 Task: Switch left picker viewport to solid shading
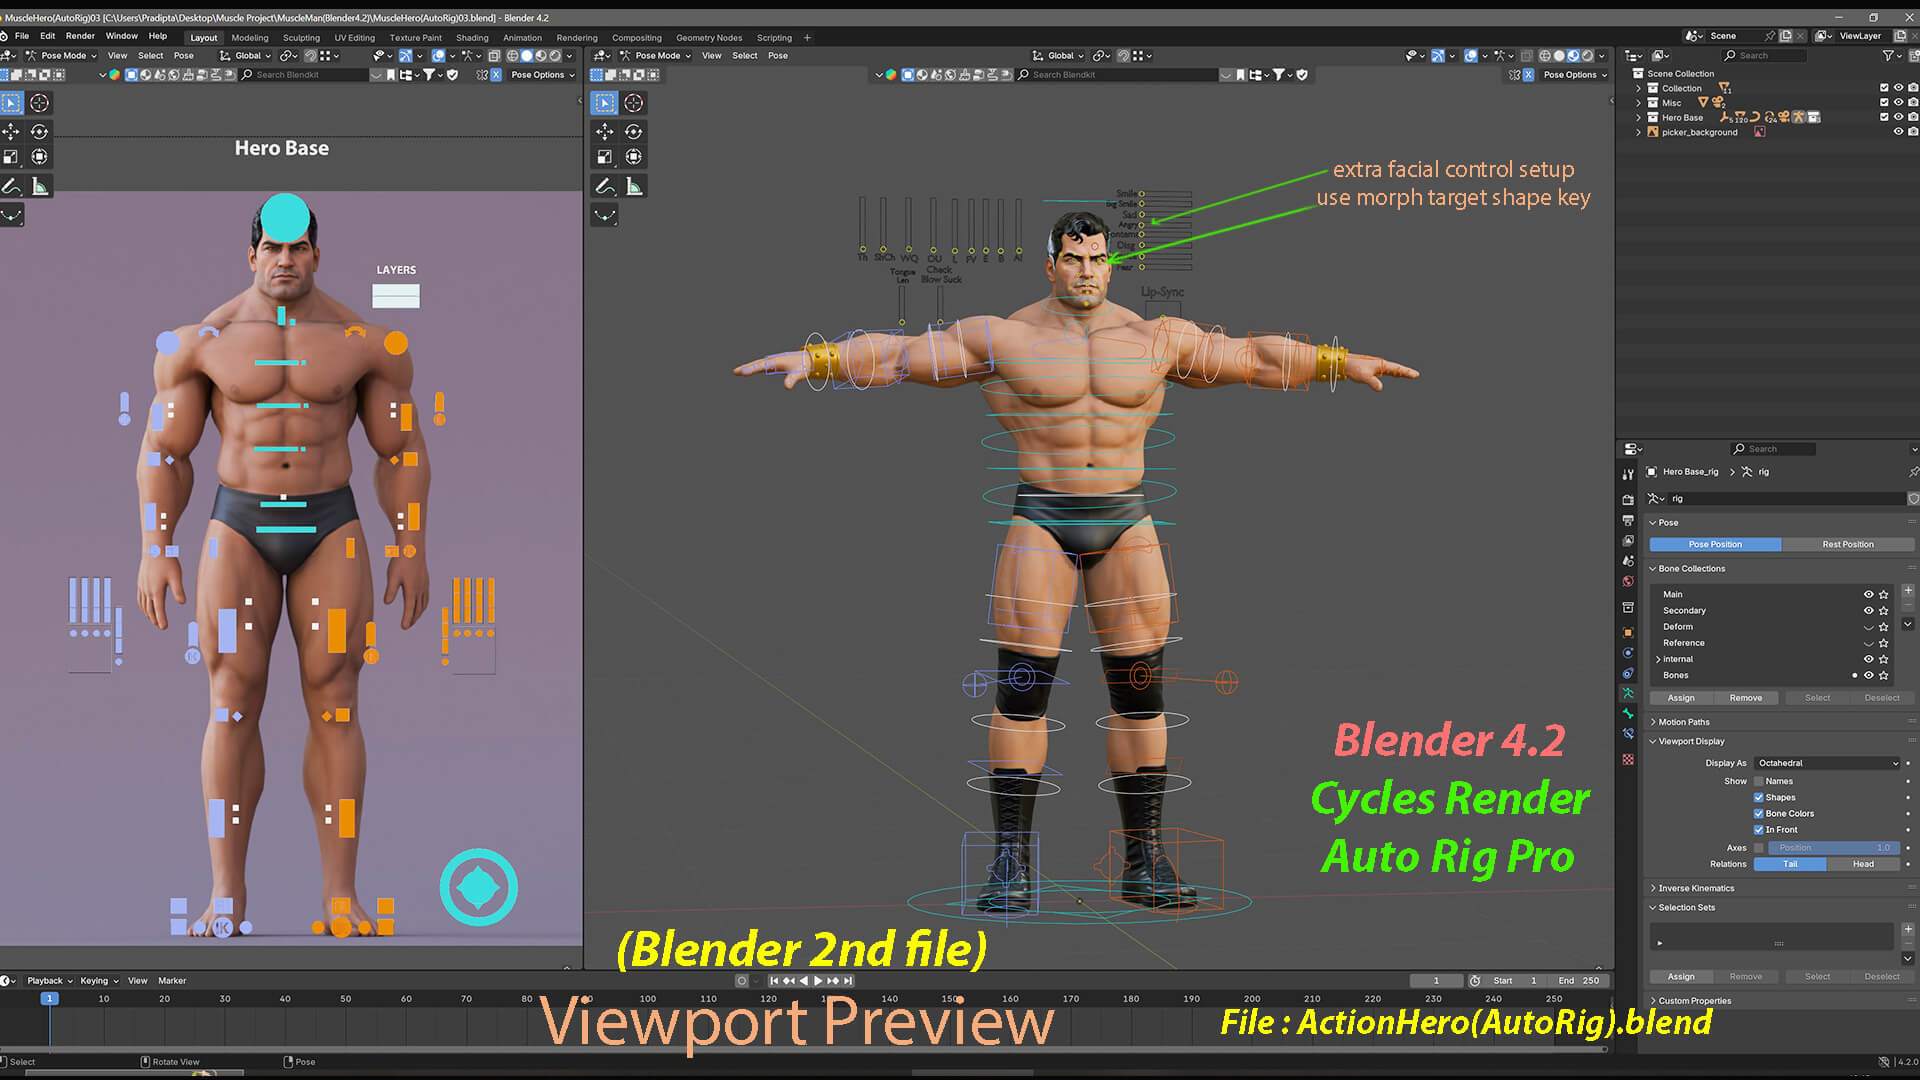[x=527, y=56]
